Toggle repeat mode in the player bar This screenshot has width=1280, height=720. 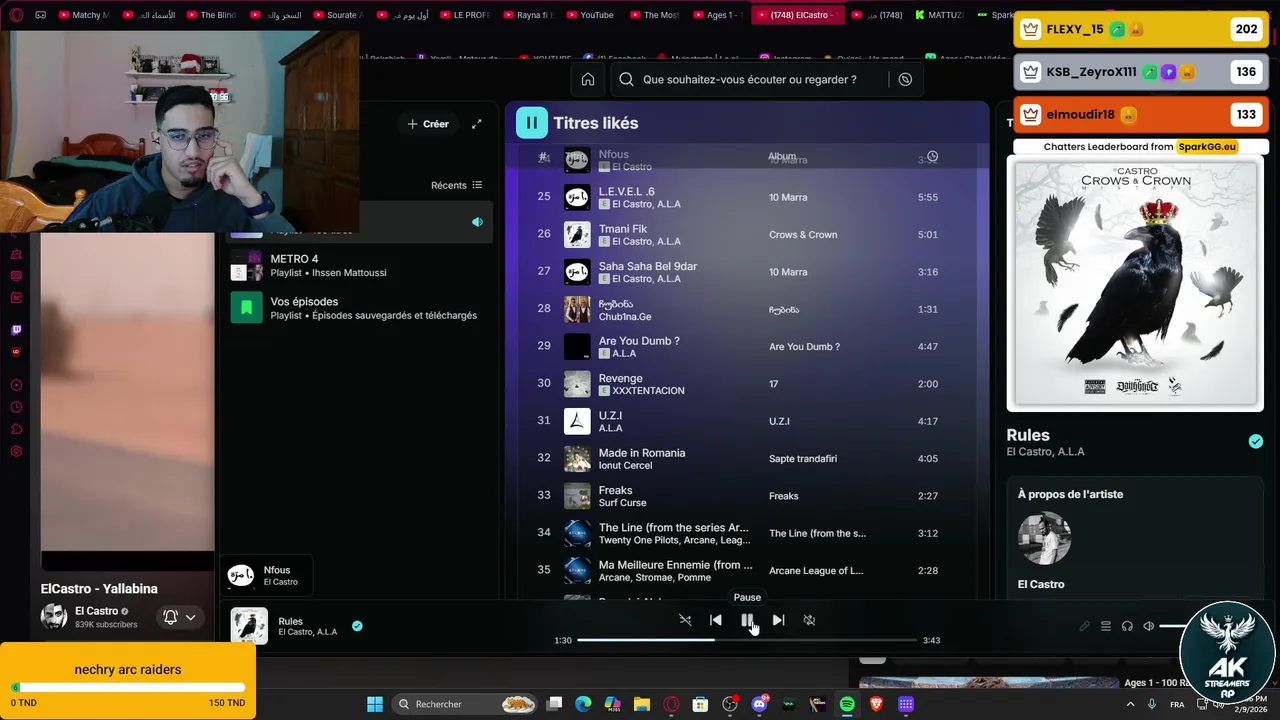click(809, 620)
